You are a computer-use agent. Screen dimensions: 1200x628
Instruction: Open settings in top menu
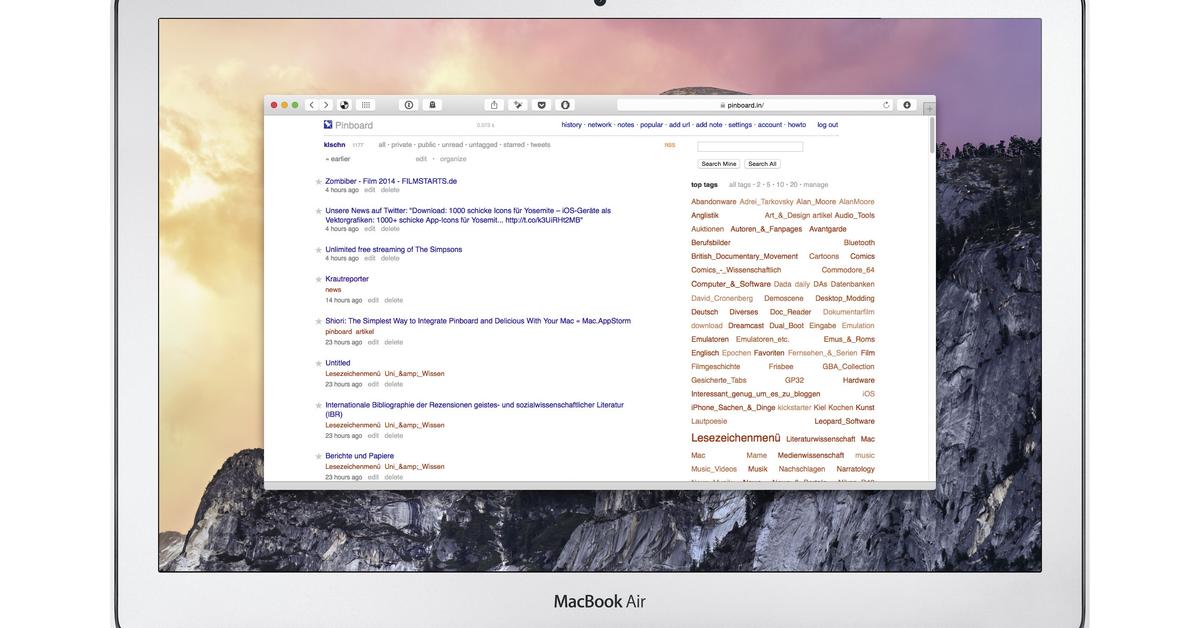[x=740, y=125]
